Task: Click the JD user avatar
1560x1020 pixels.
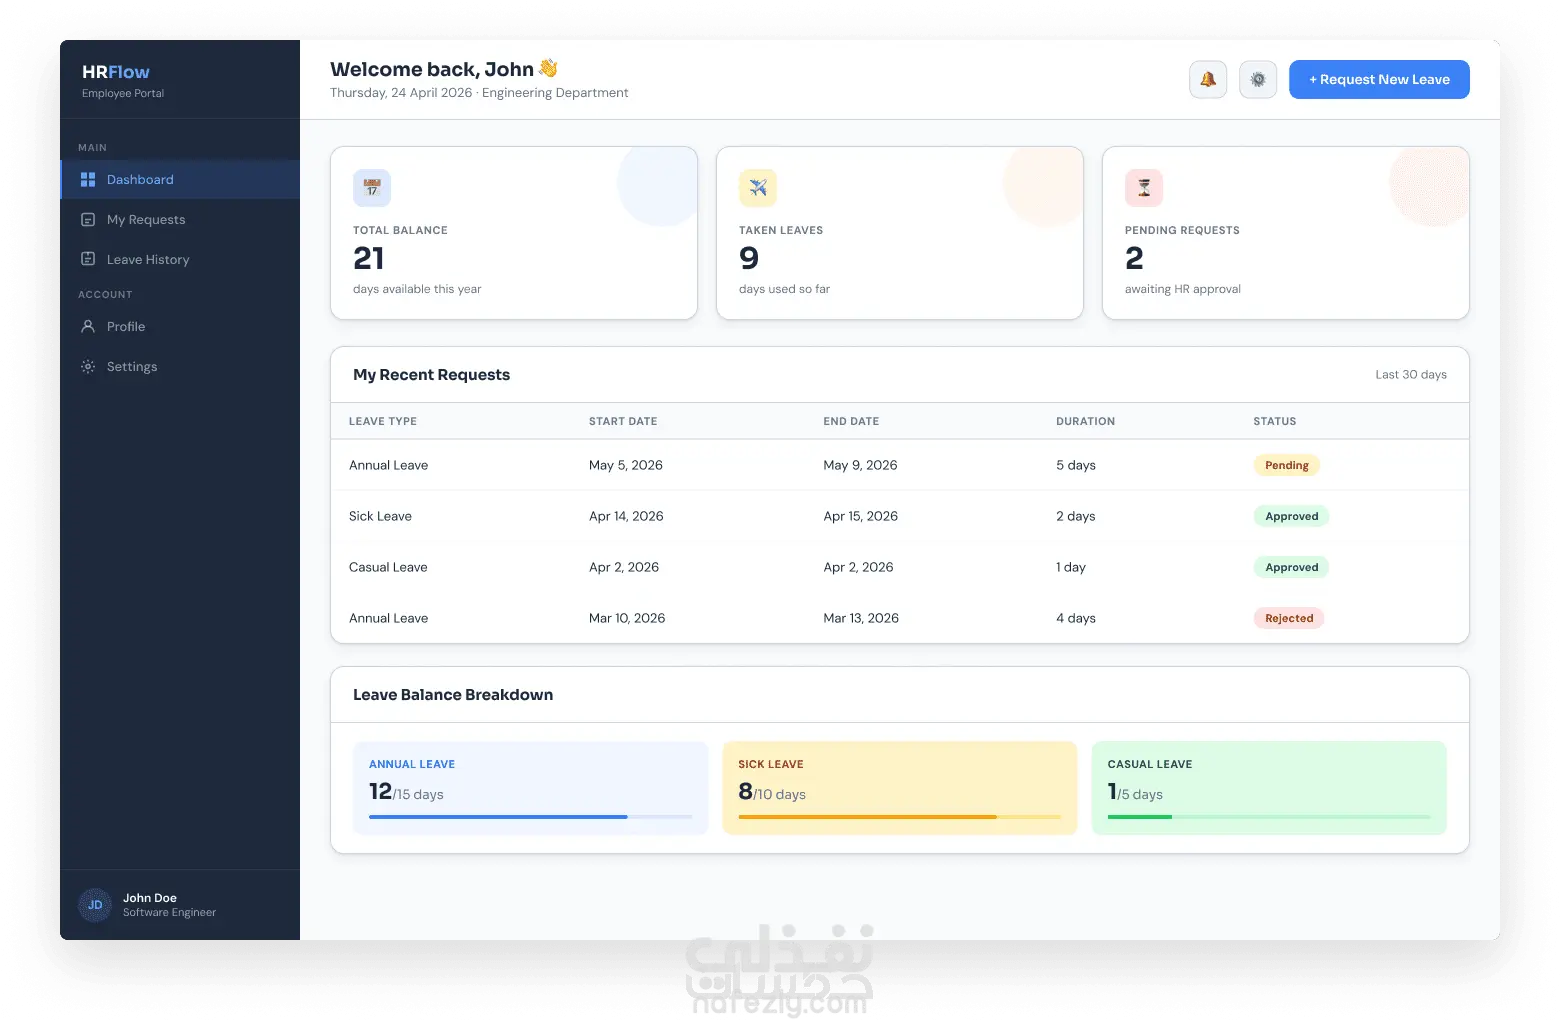Action: tap(95, 905)
